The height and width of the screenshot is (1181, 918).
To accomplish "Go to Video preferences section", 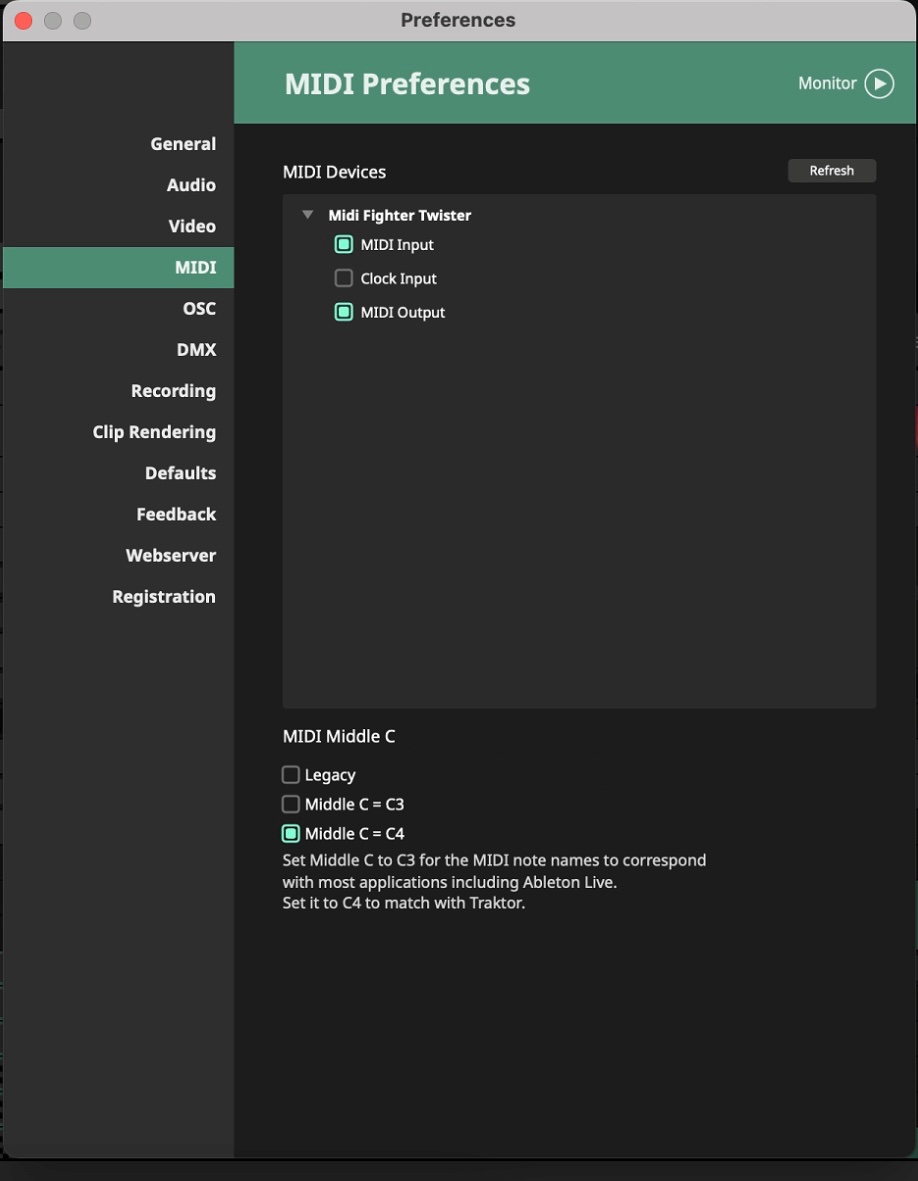I will (192, 226).
